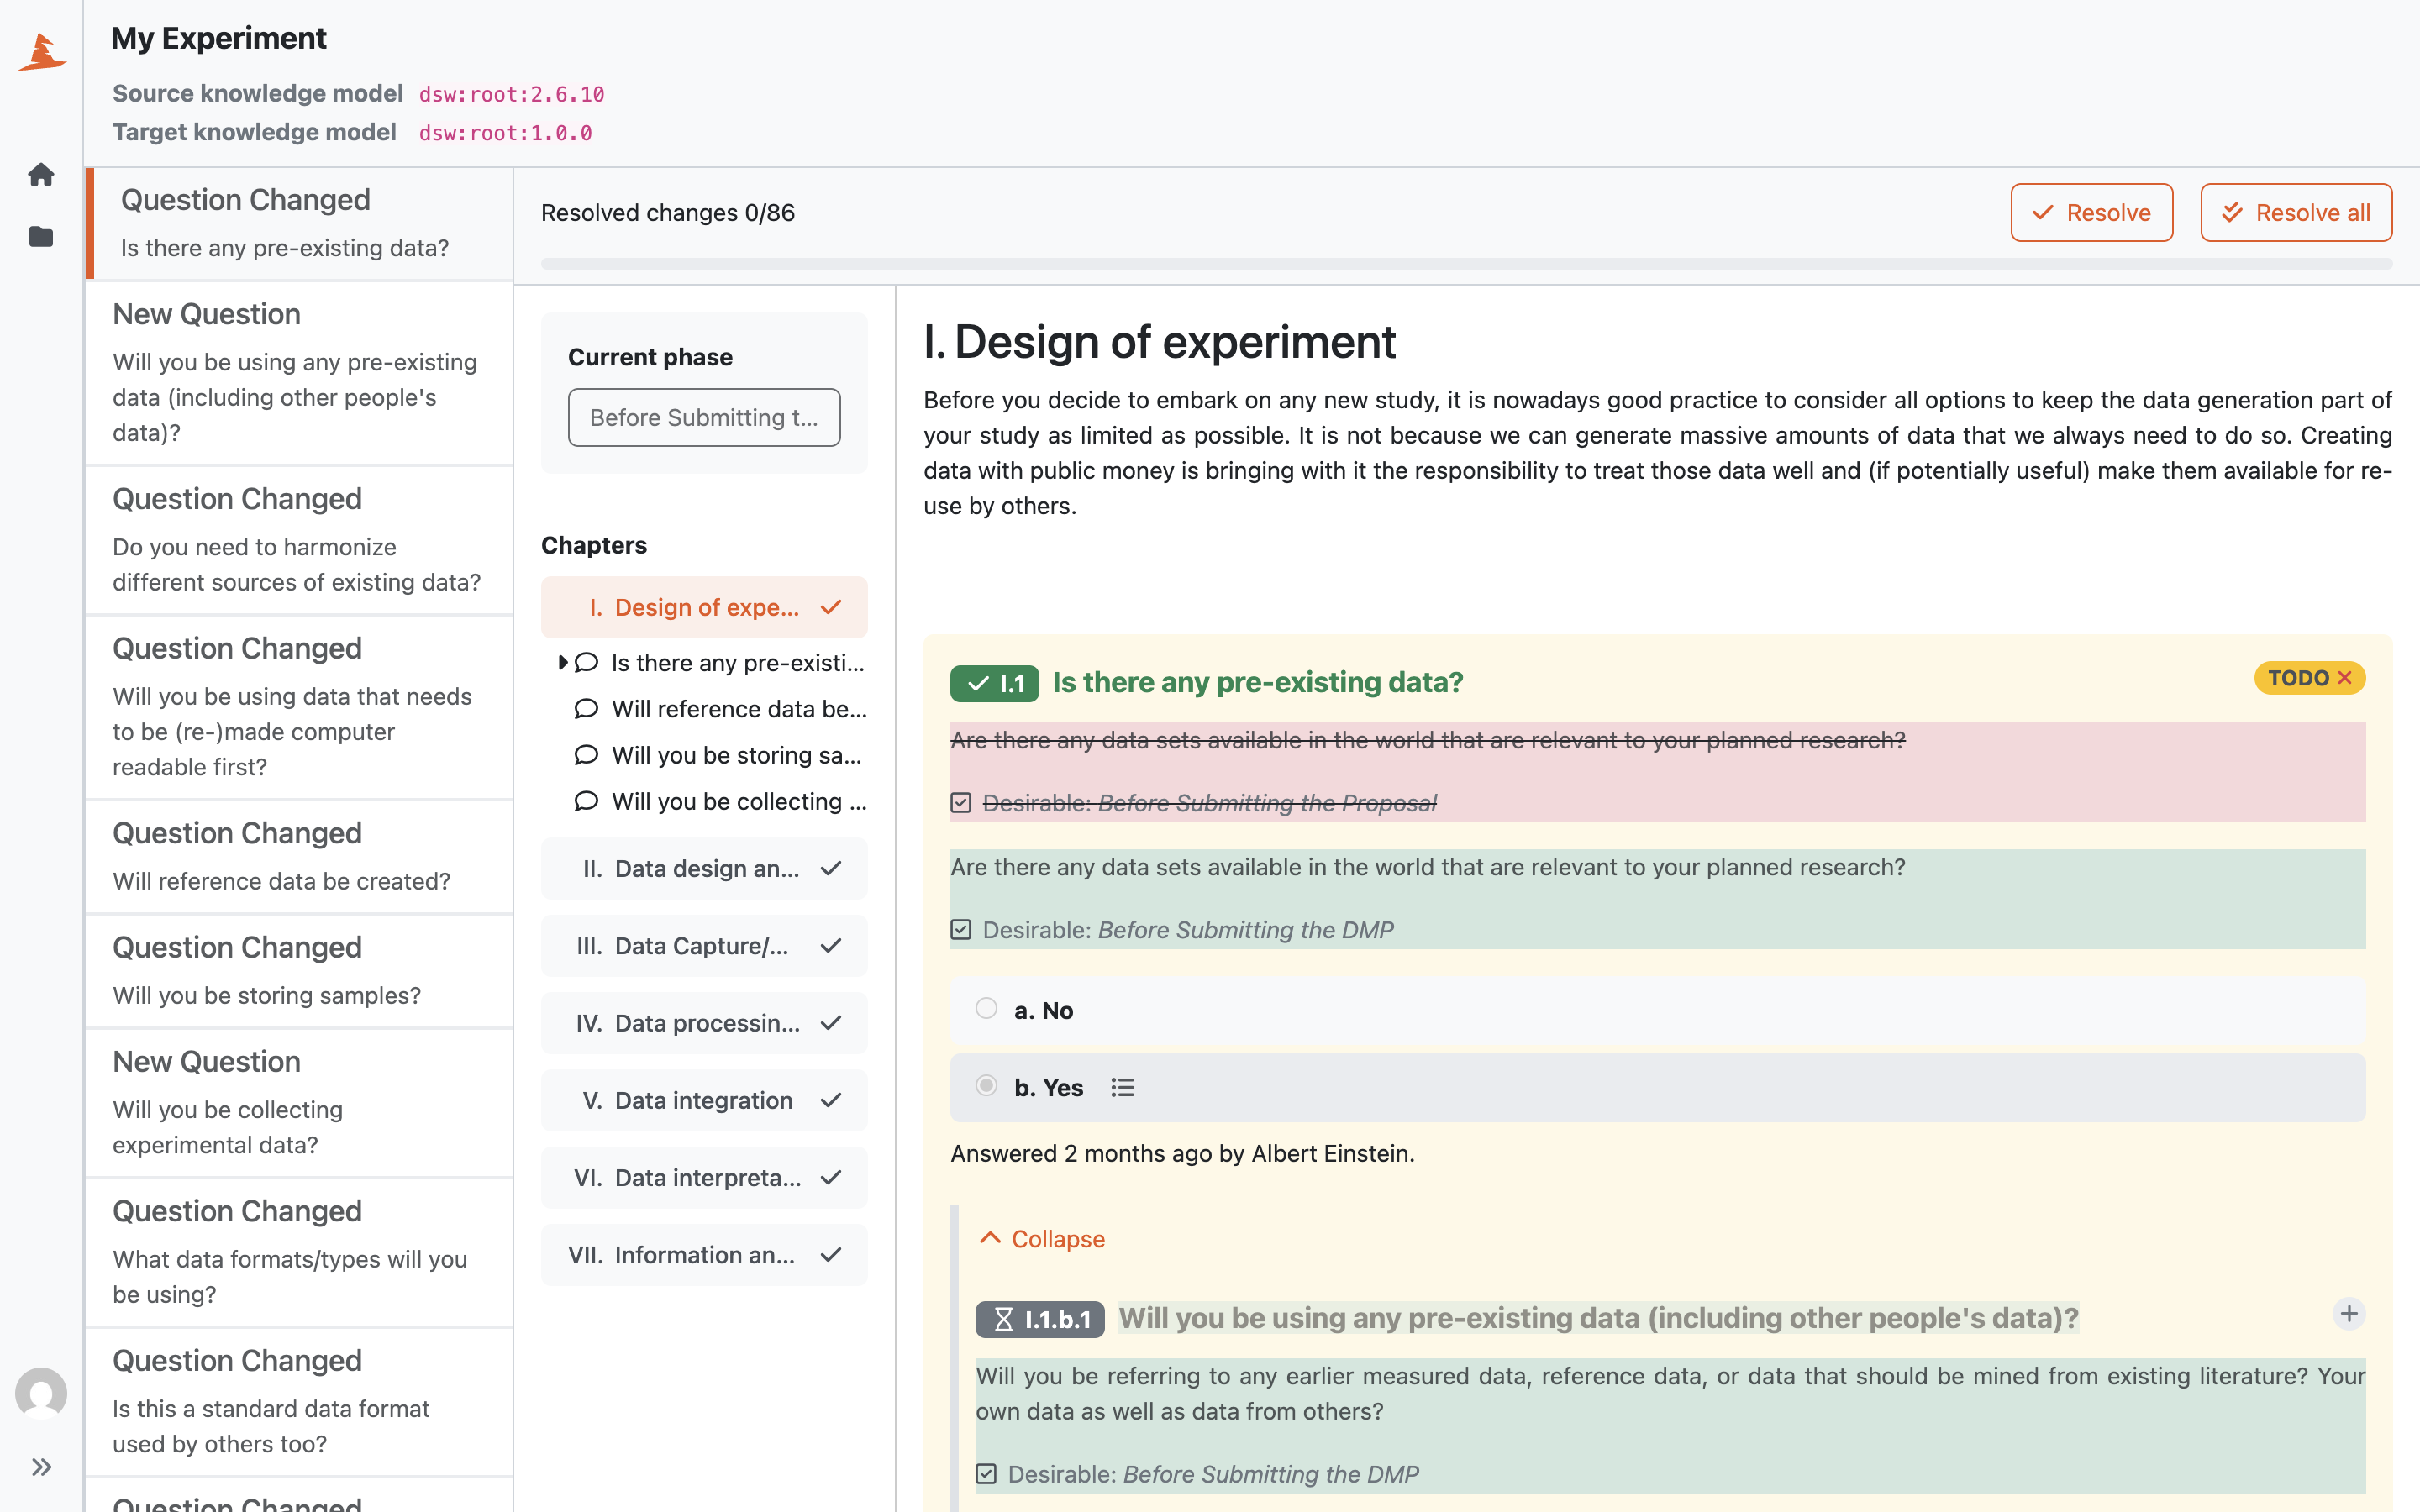Image resolution: width=2420 pixels, height=1512 pixels.
Task: Open 'Will you be storing sa...' in chapter tree
Action: (x=736, y=755)
